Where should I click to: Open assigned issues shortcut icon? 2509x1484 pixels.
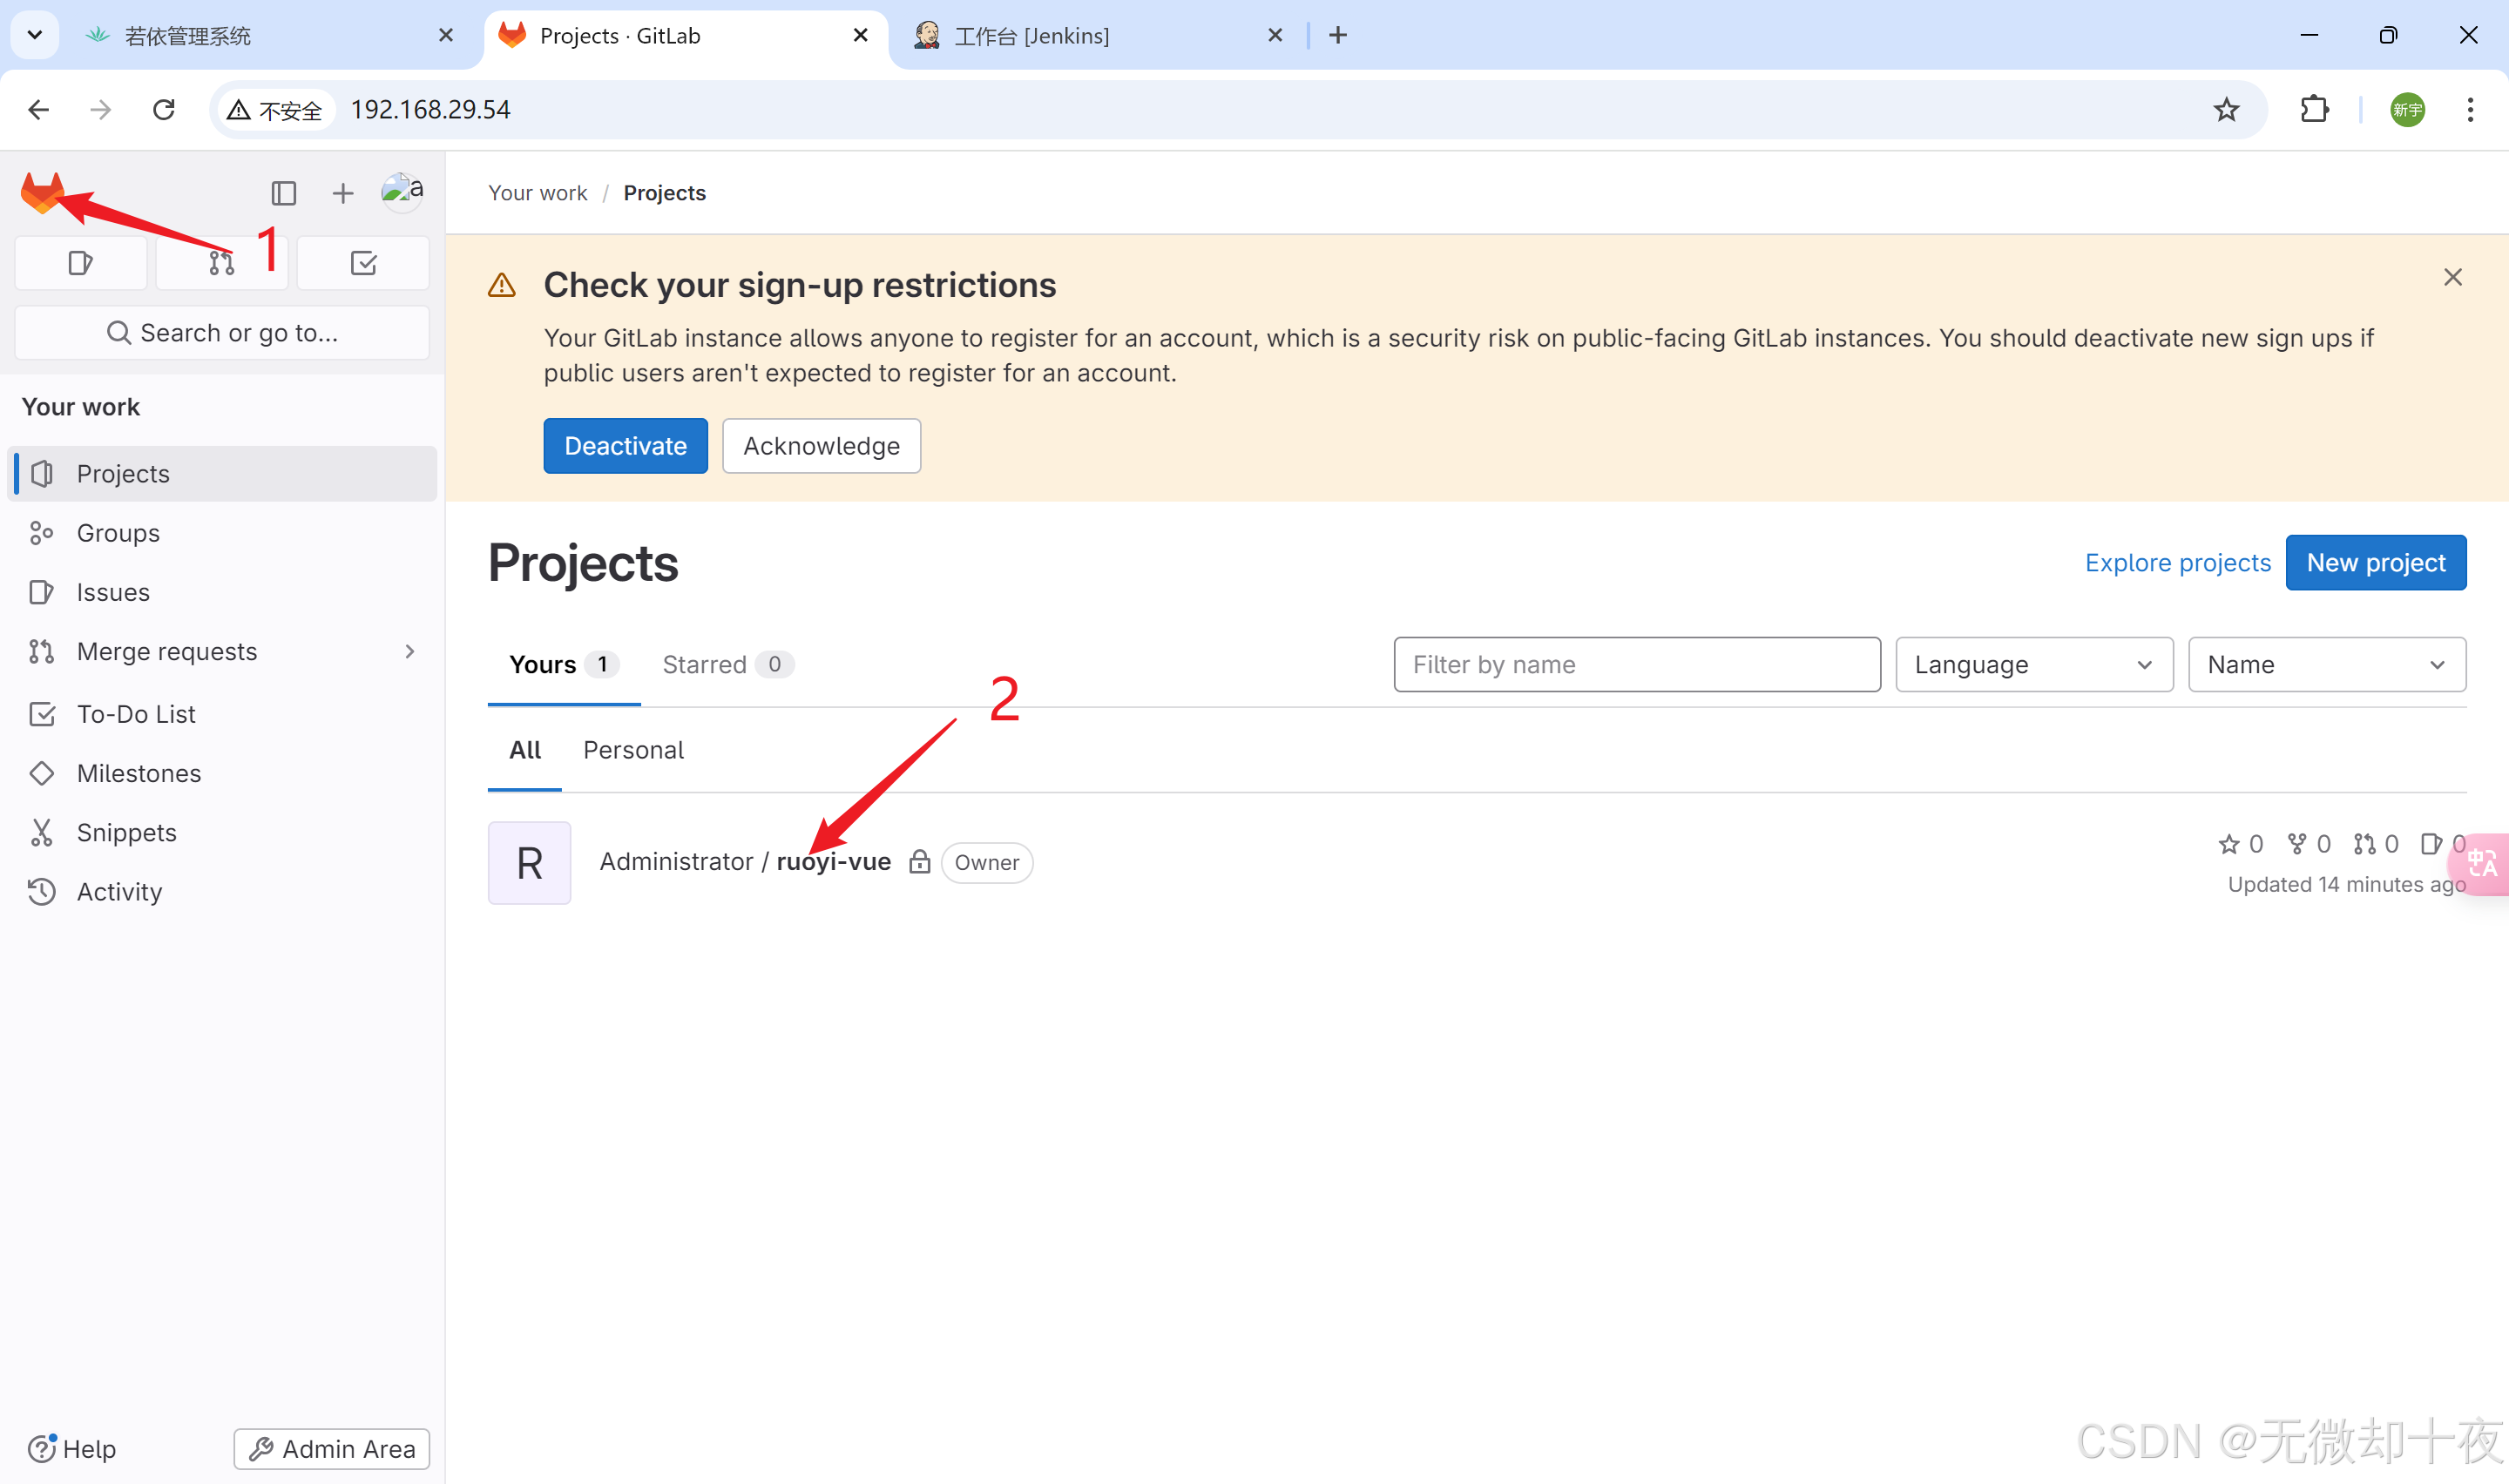(80, 263)
